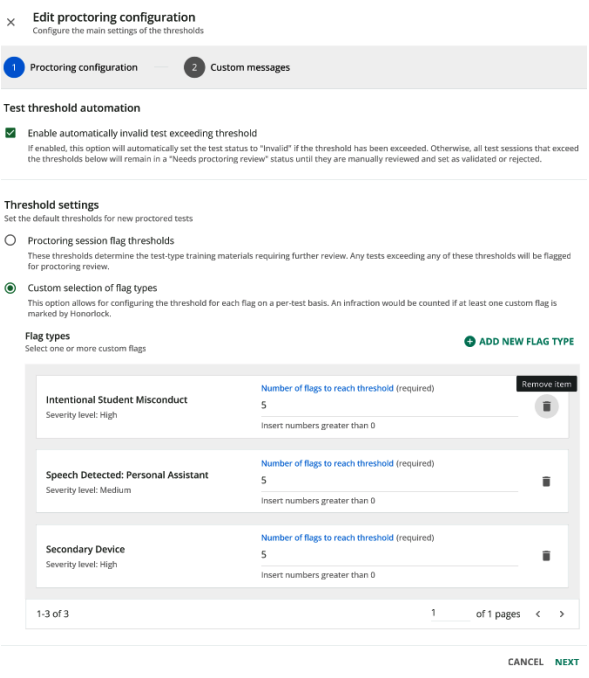This screenshot has height=678, width=589.
Task: Edit threshold number for Secondary Device
Action: click(389, 555)
